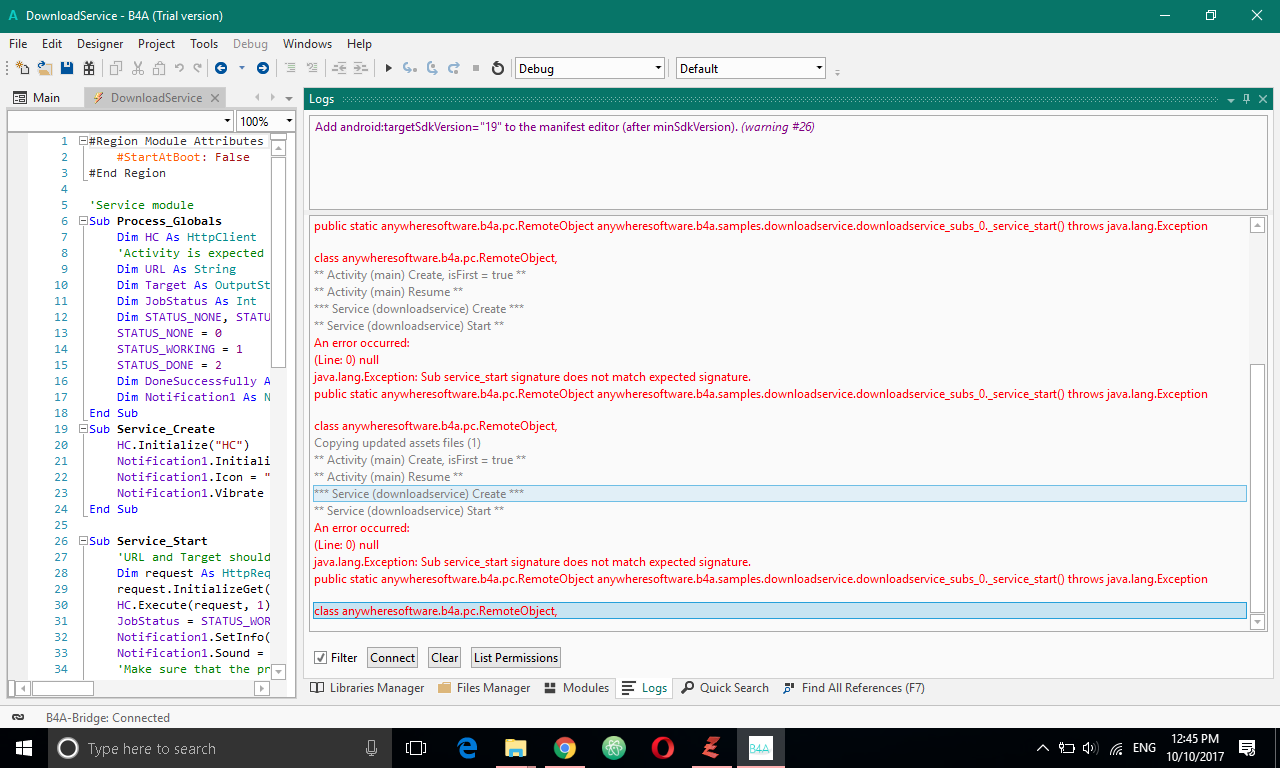1280x768 pixels.
Task: Click the Connect button in Logs
Action: [x=392, y=658]
